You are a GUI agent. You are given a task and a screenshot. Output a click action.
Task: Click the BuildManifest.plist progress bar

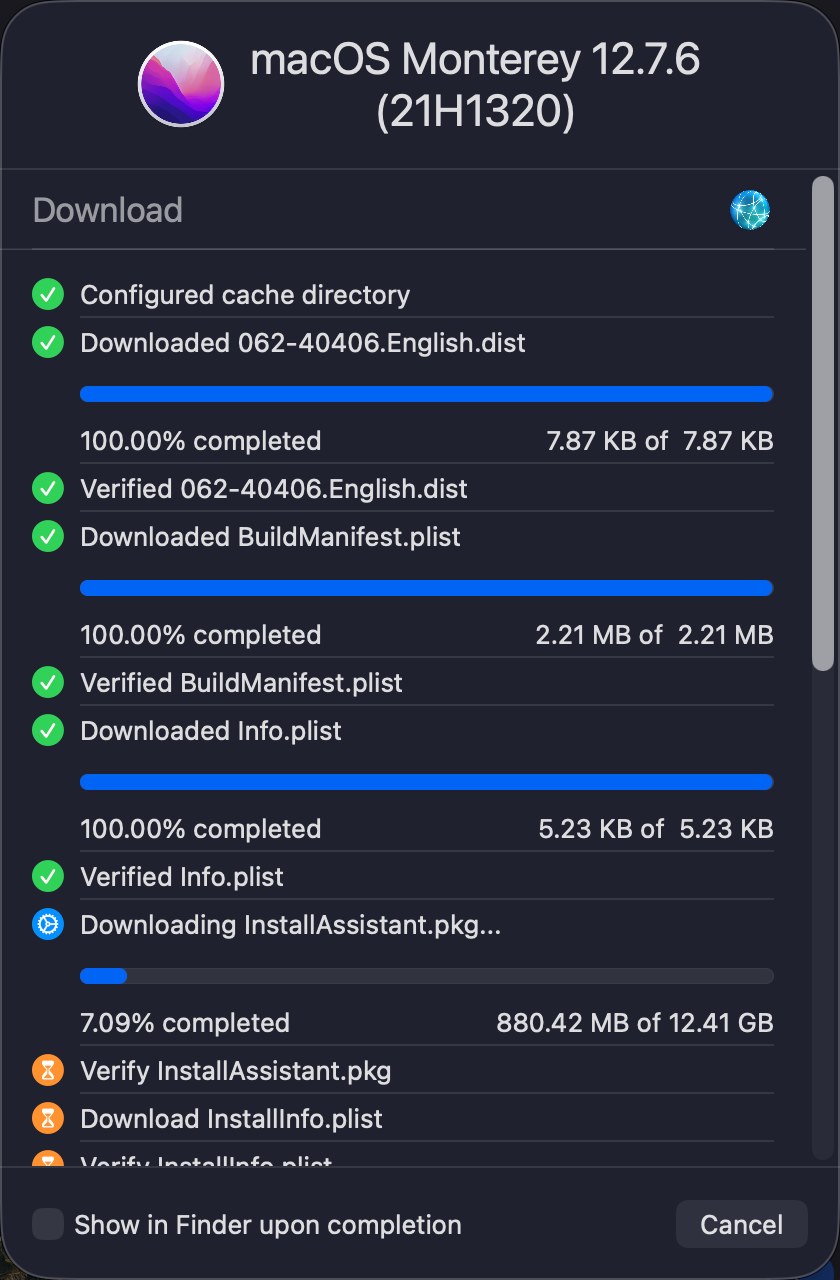426,588
